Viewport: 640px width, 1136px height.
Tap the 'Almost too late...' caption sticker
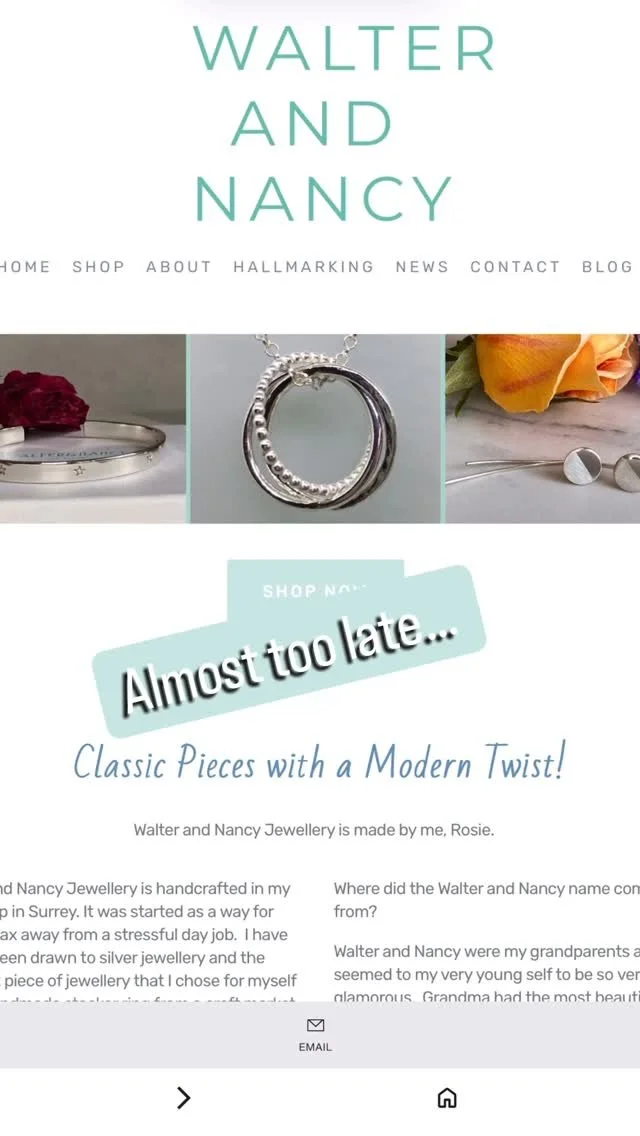coord(289,651)
